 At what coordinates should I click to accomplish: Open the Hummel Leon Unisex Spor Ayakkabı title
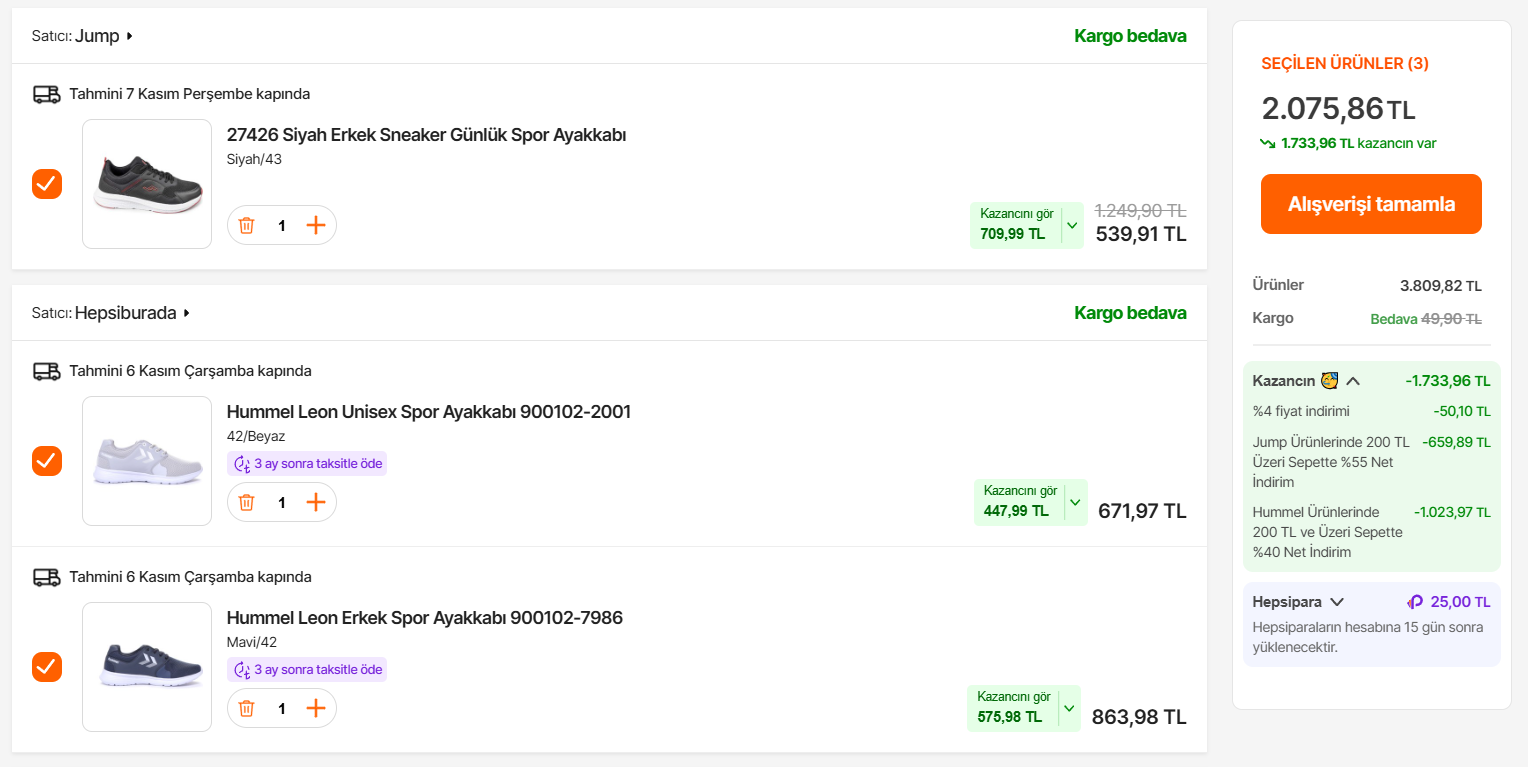pyautogui.click(x=428, y=412)
